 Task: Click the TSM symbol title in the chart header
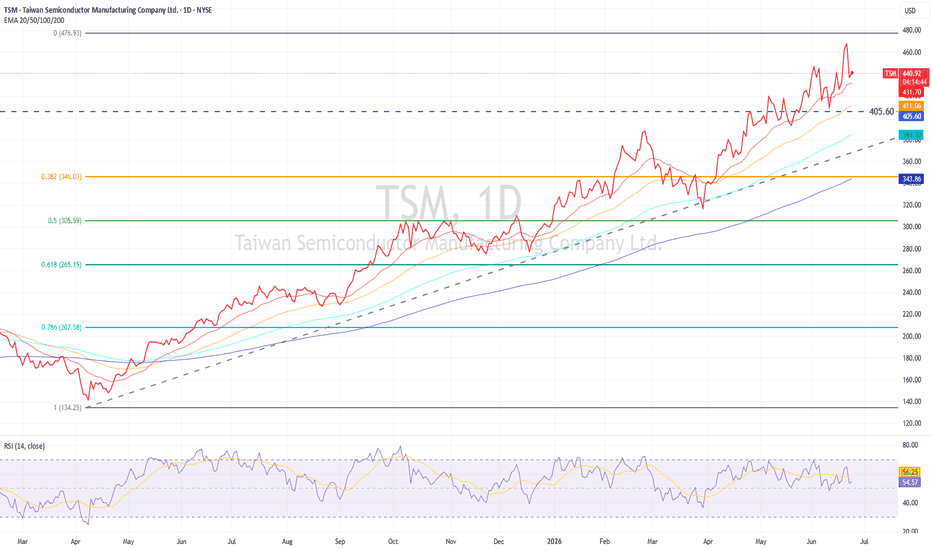tap(108, 11)
